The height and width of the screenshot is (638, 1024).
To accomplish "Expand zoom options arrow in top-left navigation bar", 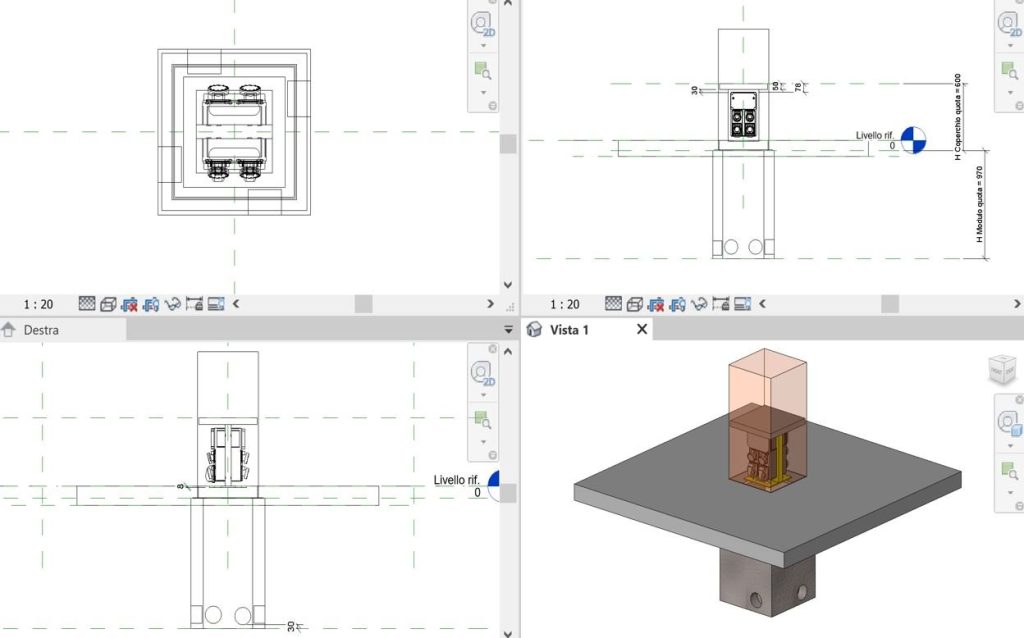I will pyautogui.click(x=484, y=92).
